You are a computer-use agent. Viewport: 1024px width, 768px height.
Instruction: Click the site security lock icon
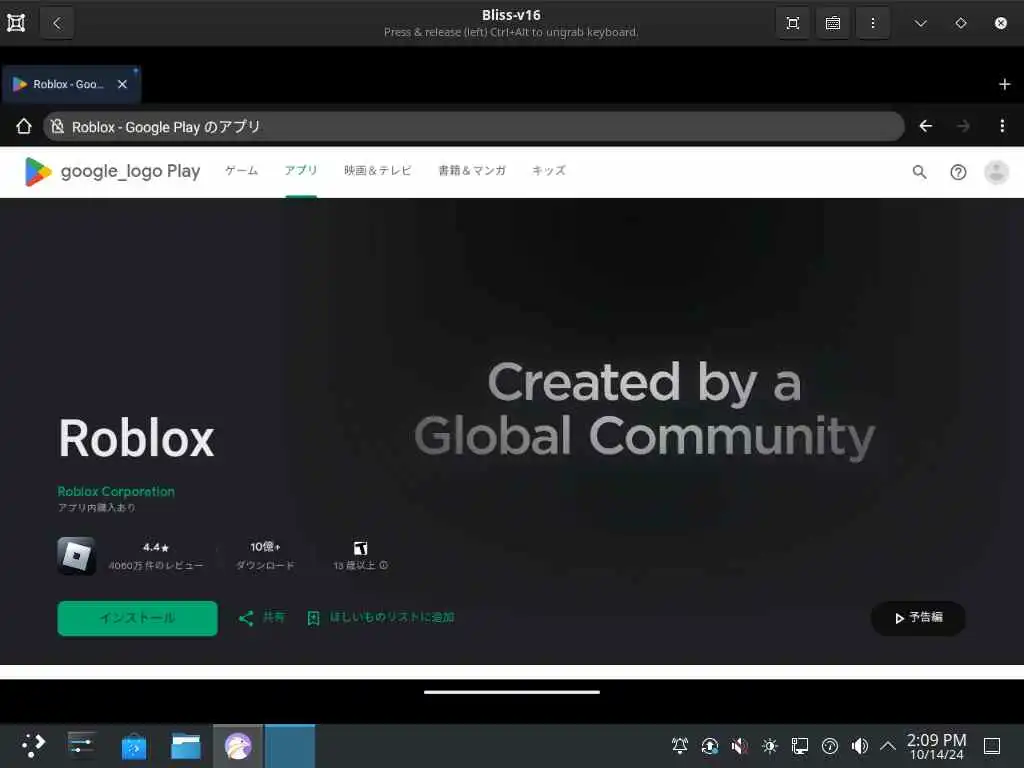coord(57,126)
